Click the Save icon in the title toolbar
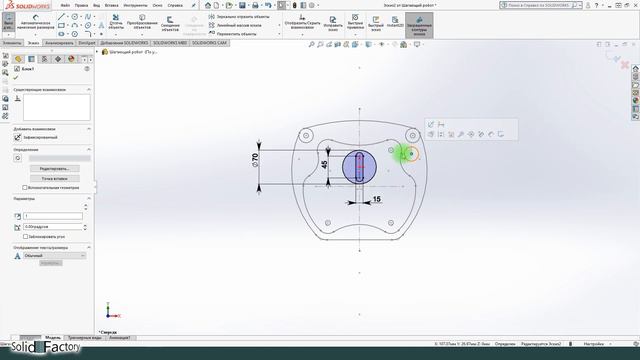 pos(242,5)
